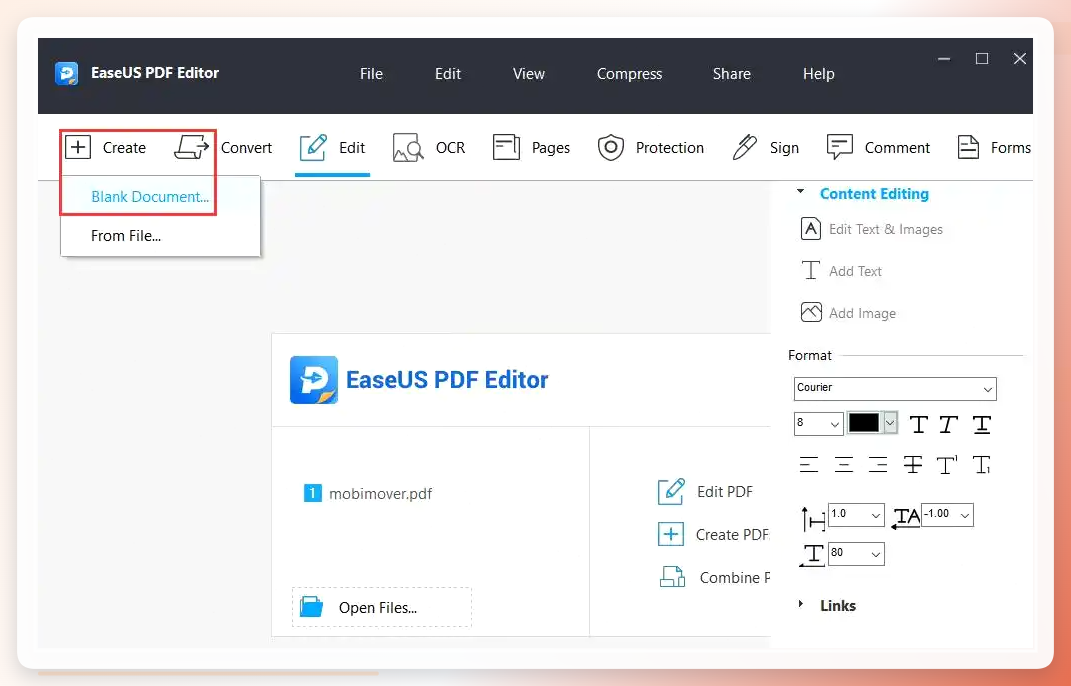Click the Forms document icon
This screenshot has height=686, width=1071.
(x=968, y=148)
